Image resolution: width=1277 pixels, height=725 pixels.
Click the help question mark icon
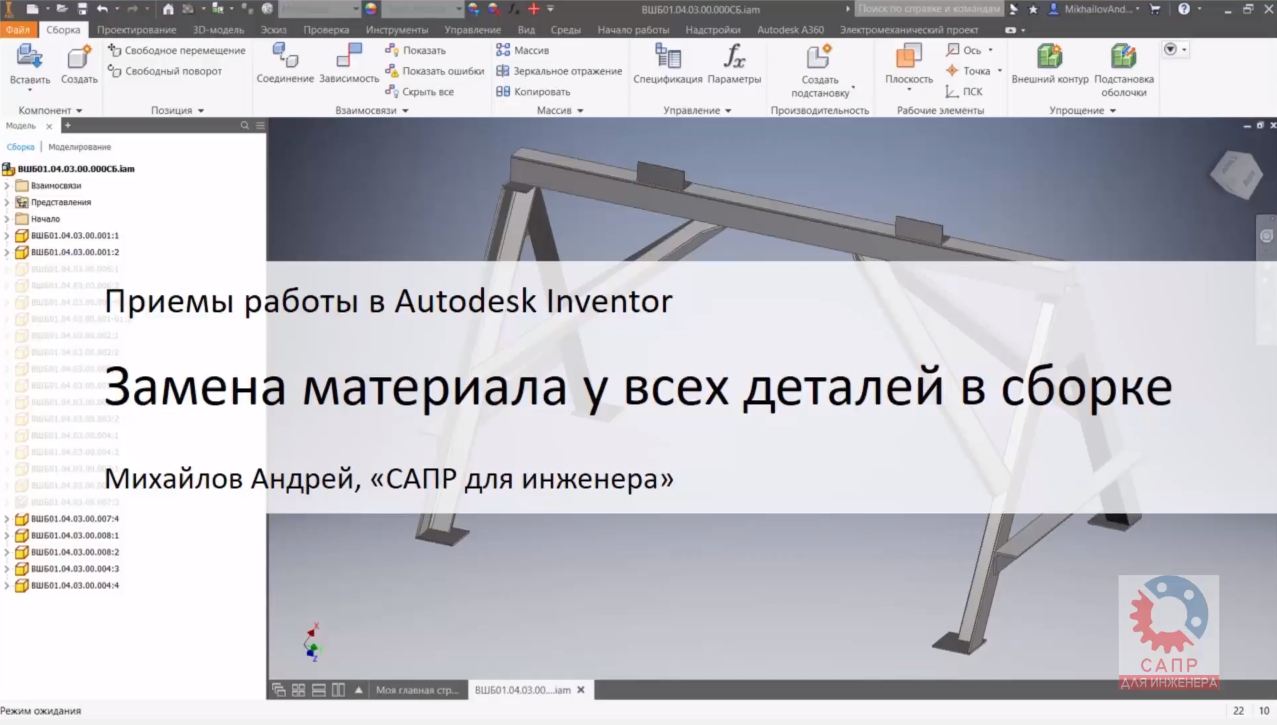[x=1184, y=9]
